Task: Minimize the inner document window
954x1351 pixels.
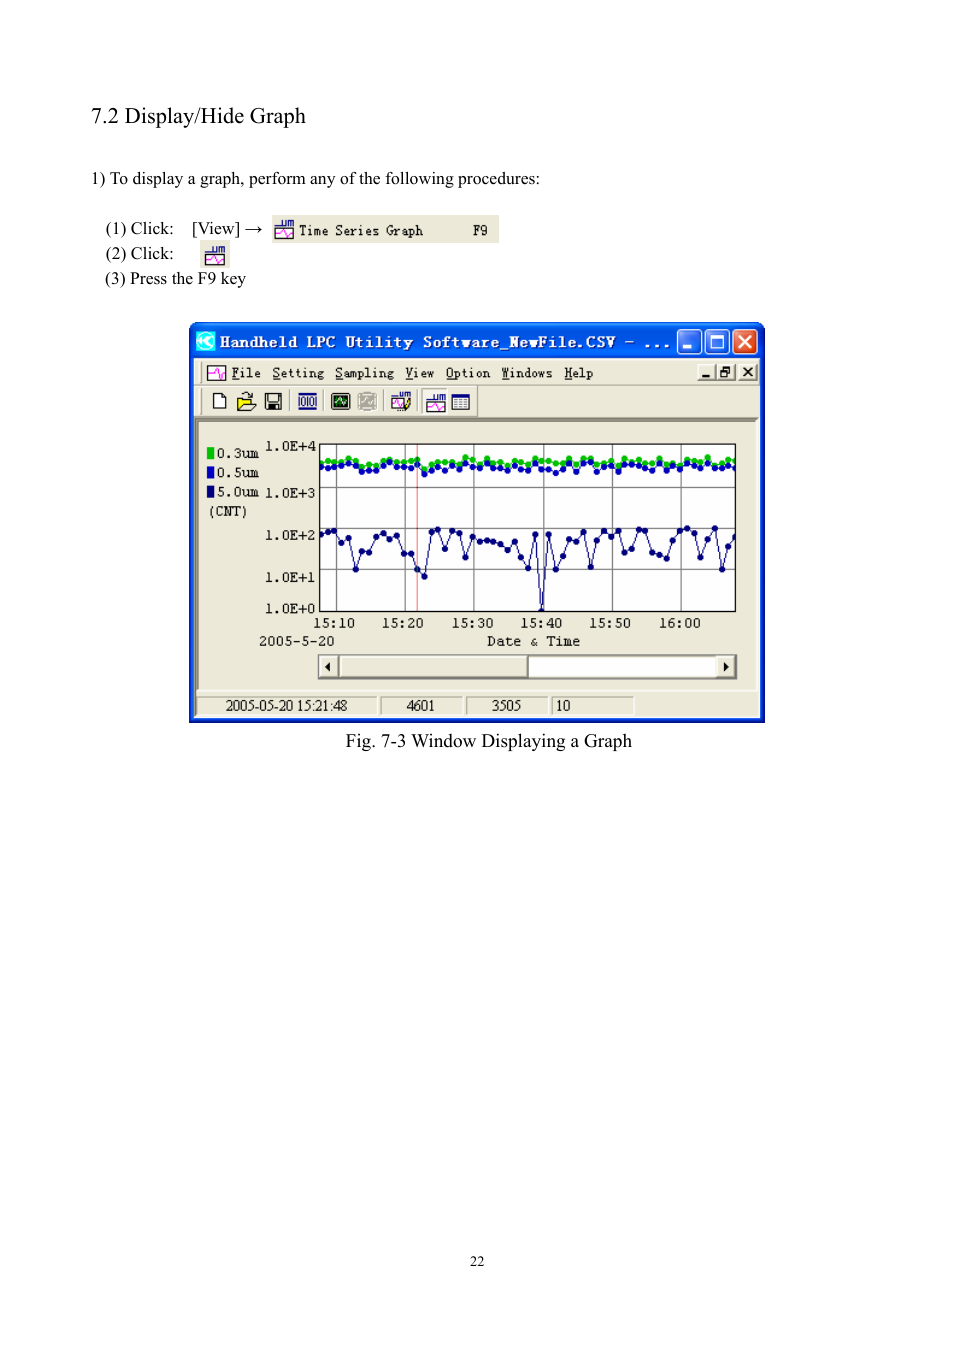Action: [706, 372]
